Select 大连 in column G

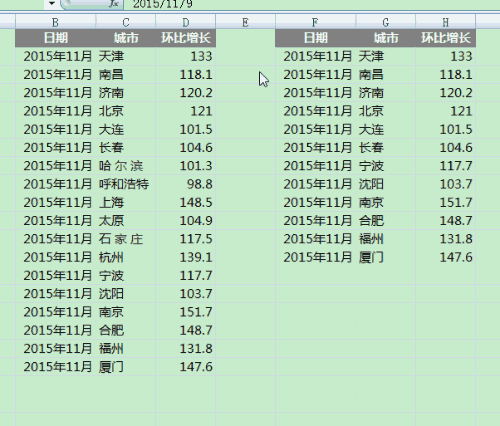(x=386, y=129)
